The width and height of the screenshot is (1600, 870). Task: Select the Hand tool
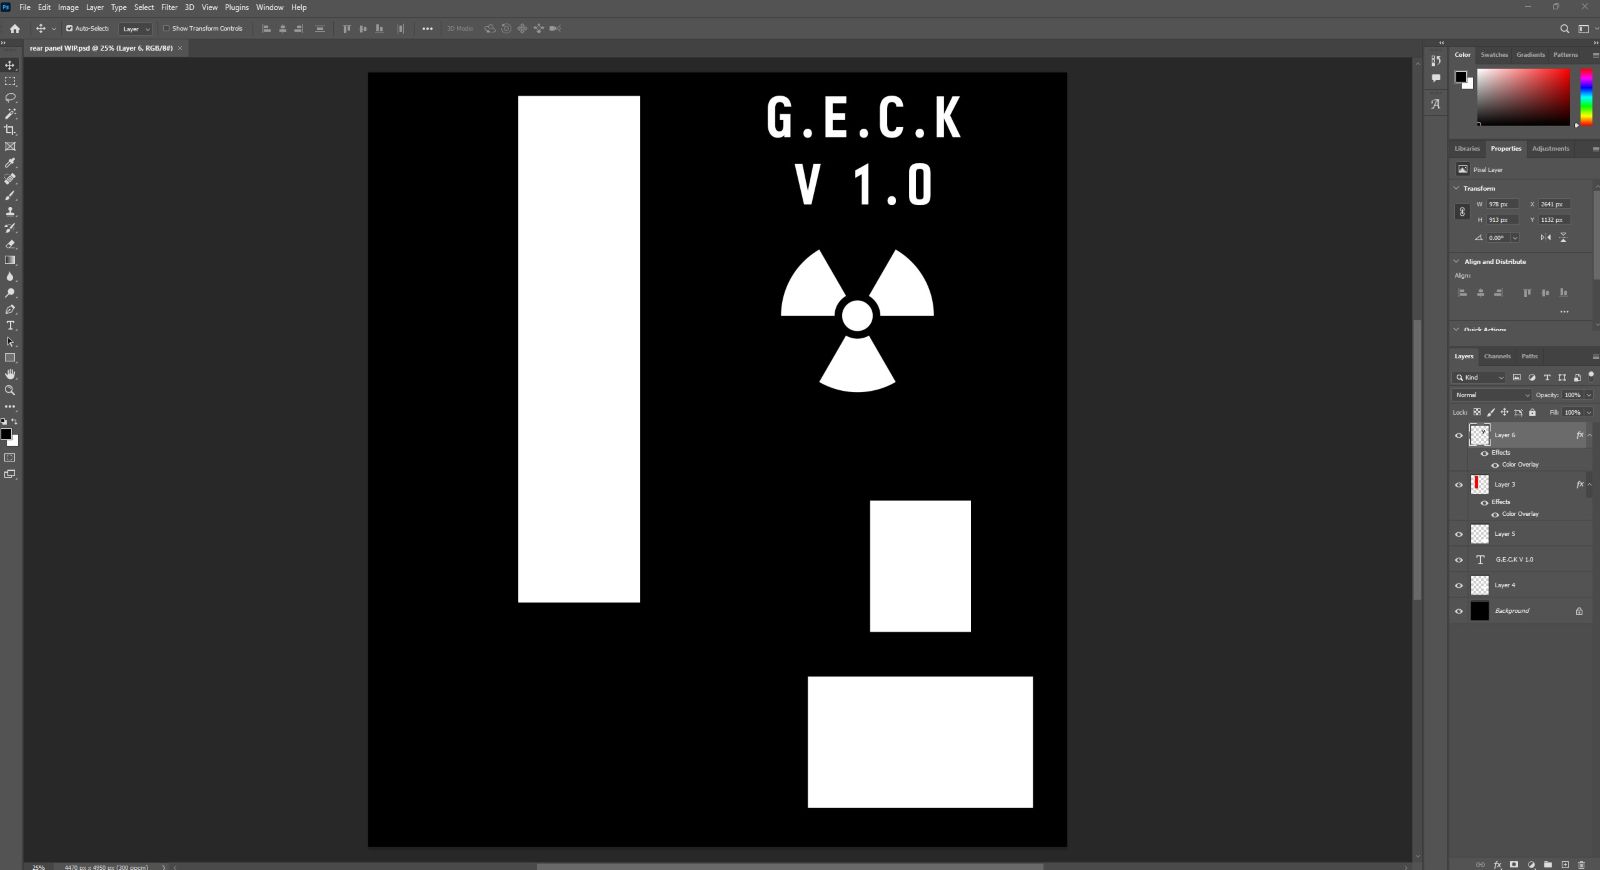[10, 374]
